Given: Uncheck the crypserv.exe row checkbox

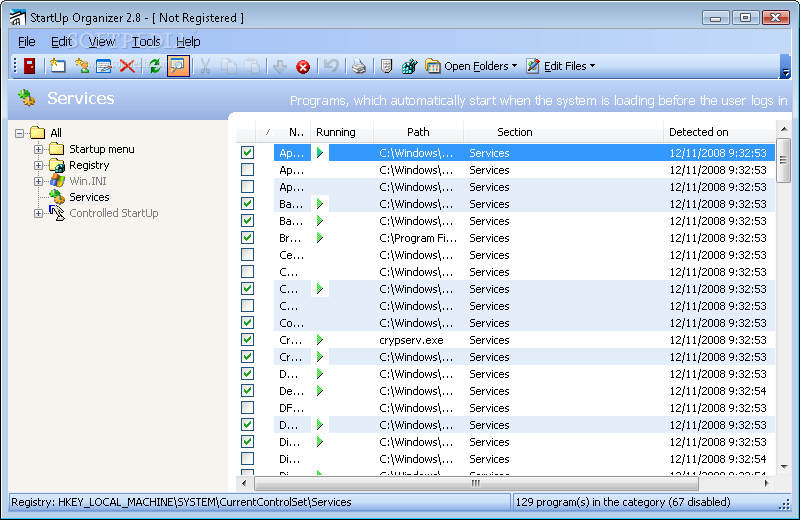Looking at the screenshot, I should [x=247, y=340].
